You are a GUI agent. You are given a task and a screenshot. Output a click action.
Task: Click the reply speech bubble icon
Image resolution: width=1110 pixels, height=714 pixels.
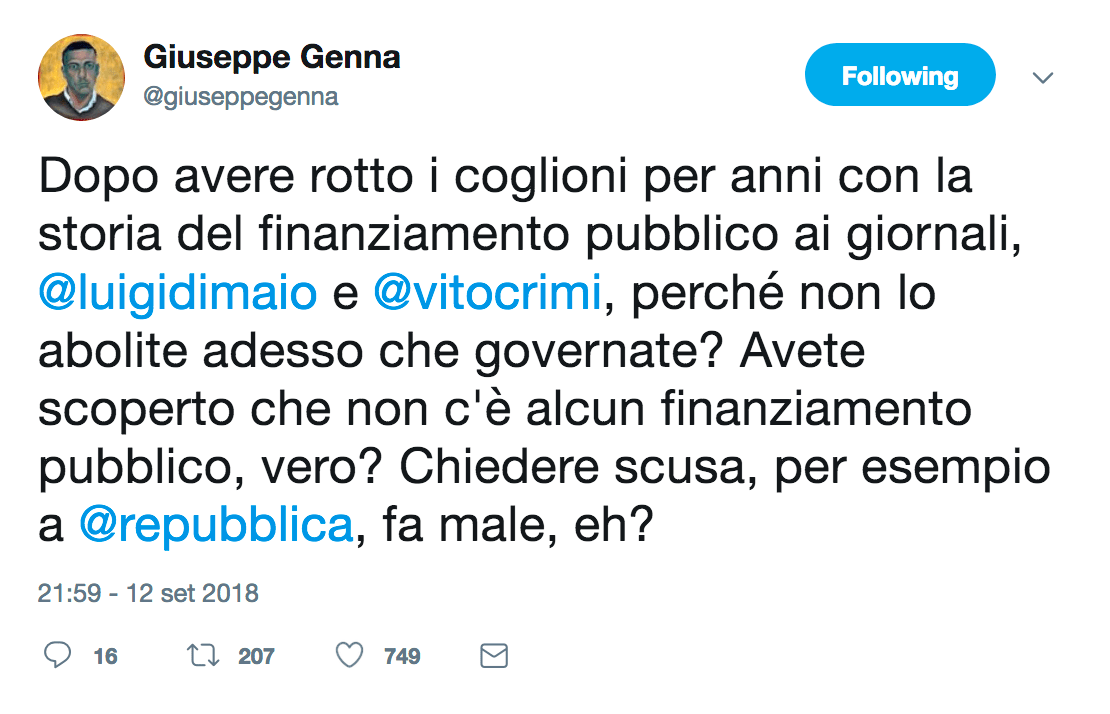click(x=59, y=656)
